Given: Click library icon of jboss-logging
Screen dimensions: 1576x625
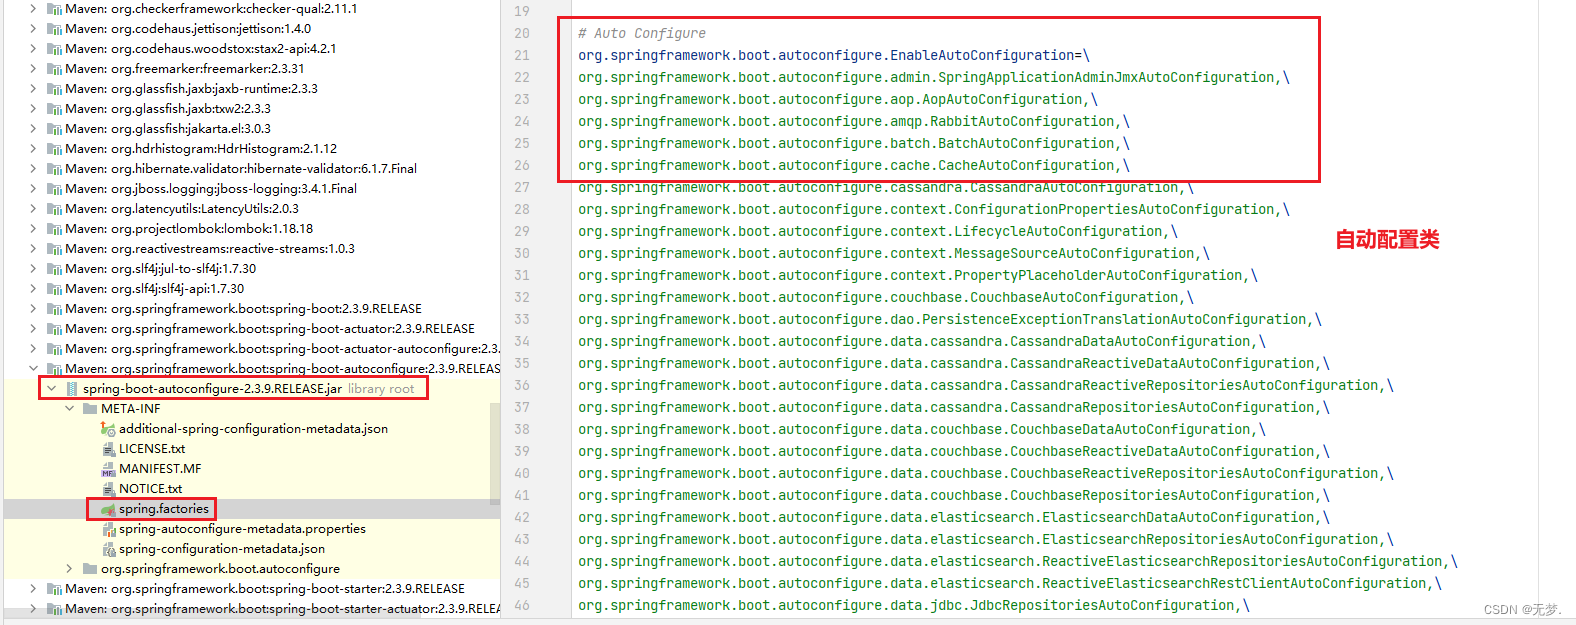Looking at the screenshot, I should [54, 188].
